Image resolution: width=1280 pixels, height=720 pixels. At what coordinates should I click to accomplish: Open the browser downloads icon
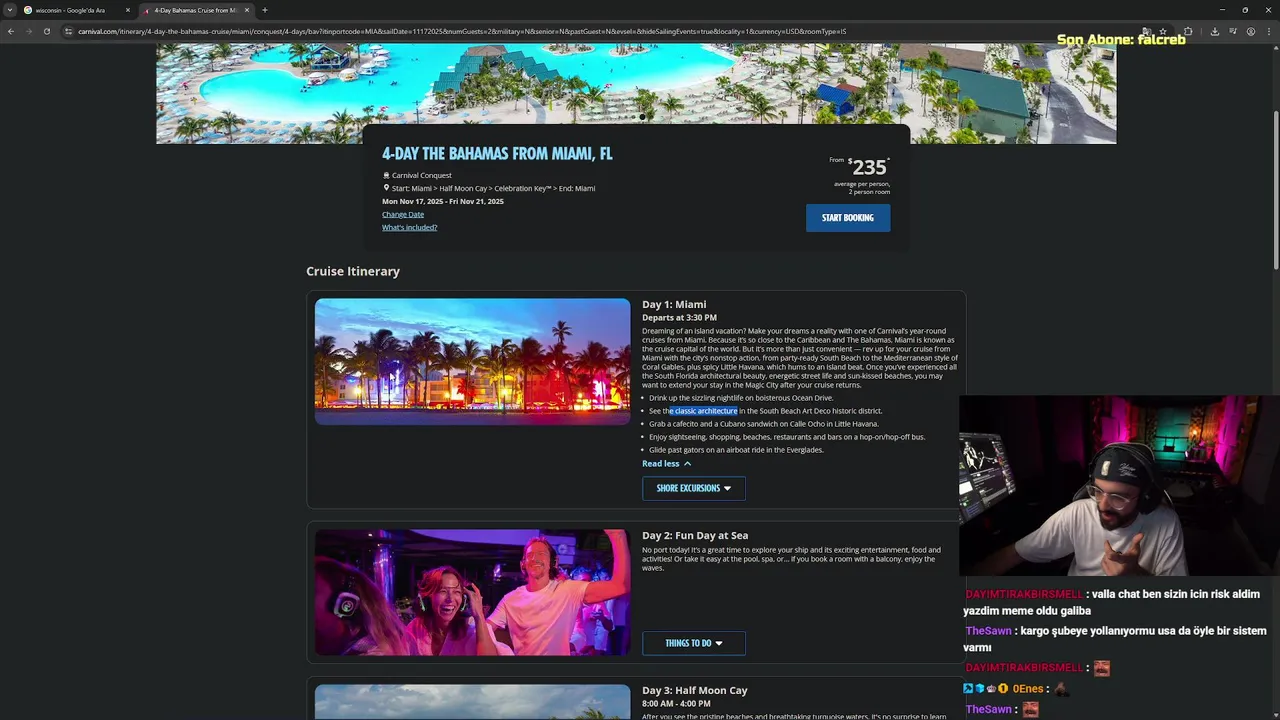pyautogui.click(x=1214, y=31)
